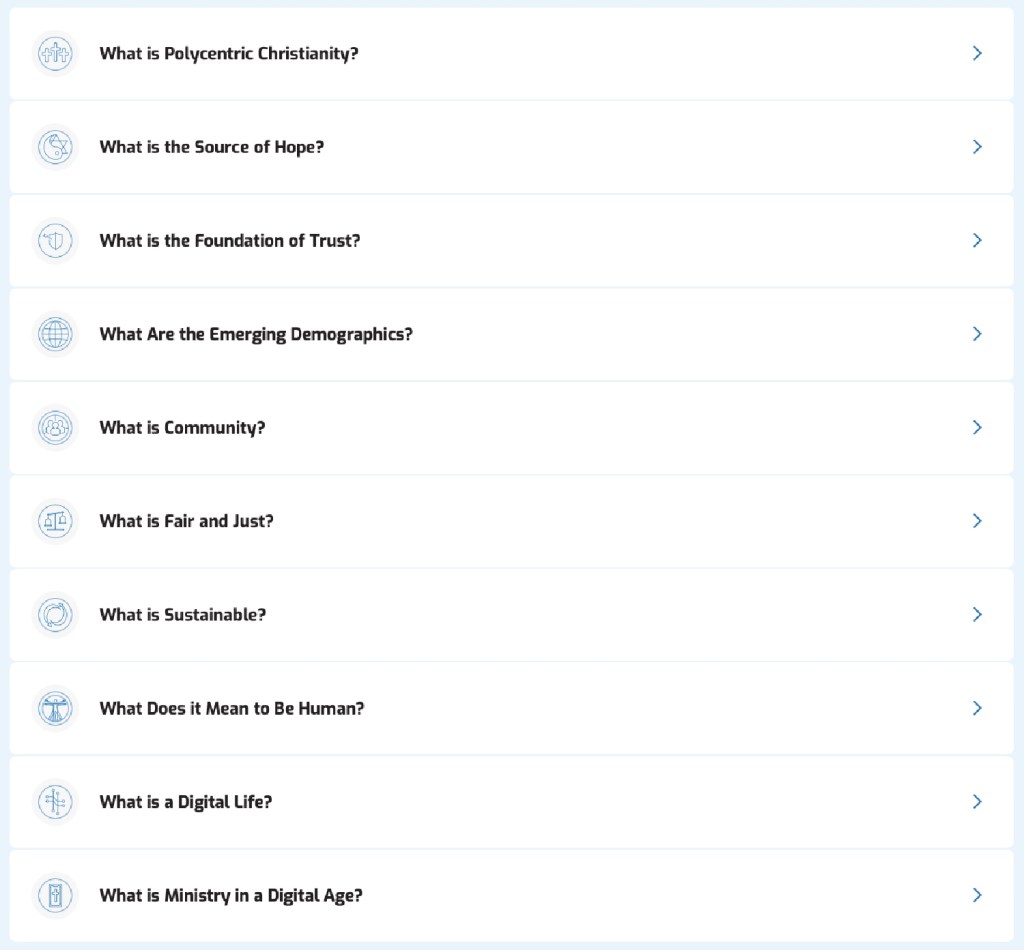Open "What is Community?" question
The width and height of the screenshot is (1024, 950).
182,427
